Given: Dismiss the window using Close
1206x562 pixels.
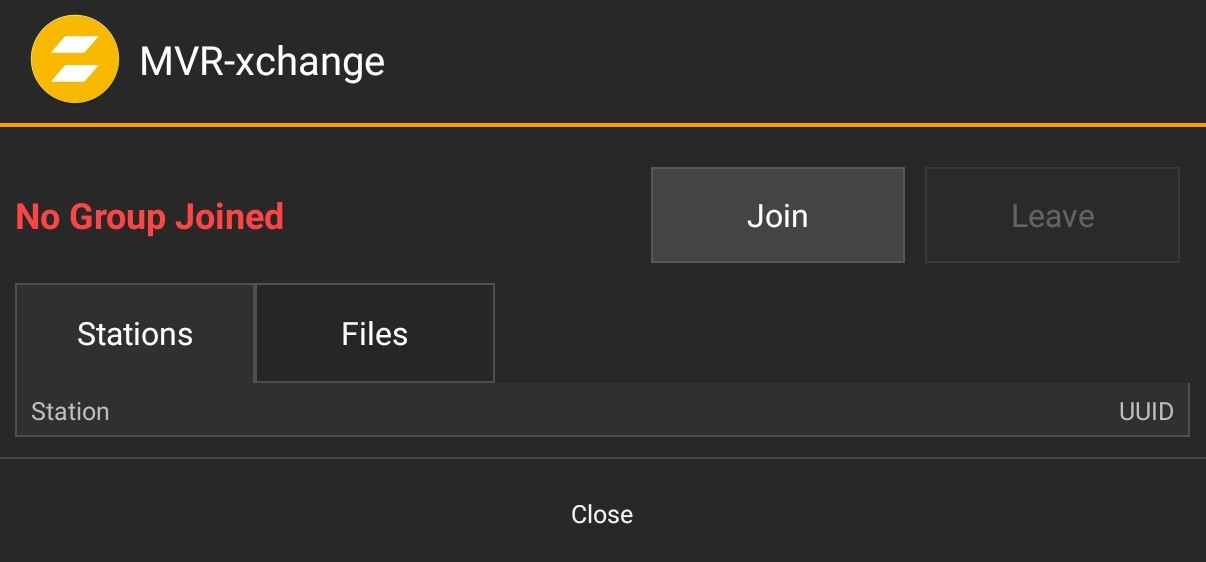Looking at the screenshot, I should pyautogui.click(x=602, y=514).
